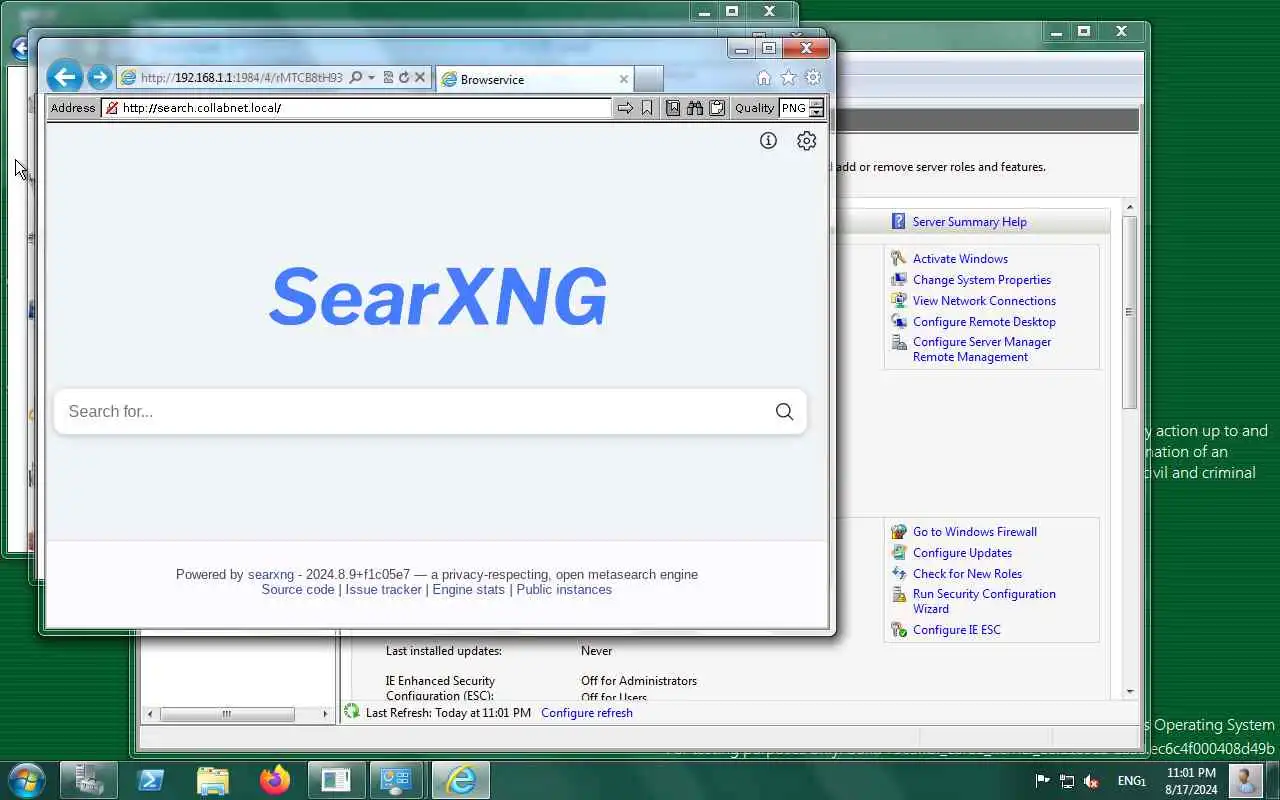Click 'View Network Connections' link
Screen dimensions: 1280x800
click(984, 301)
